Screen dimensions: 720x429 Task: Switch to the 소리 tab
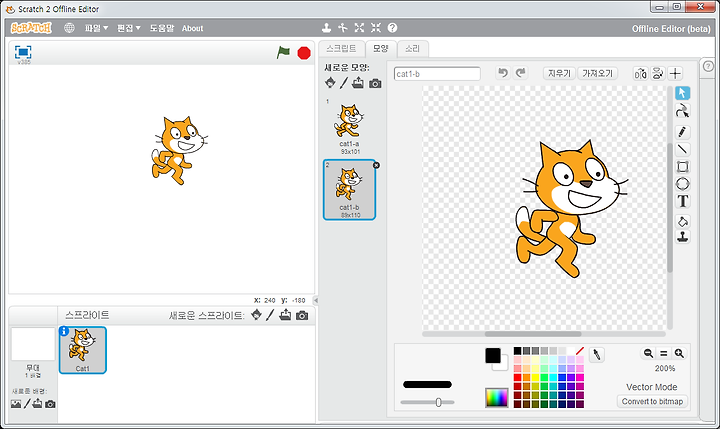point(412,49)
